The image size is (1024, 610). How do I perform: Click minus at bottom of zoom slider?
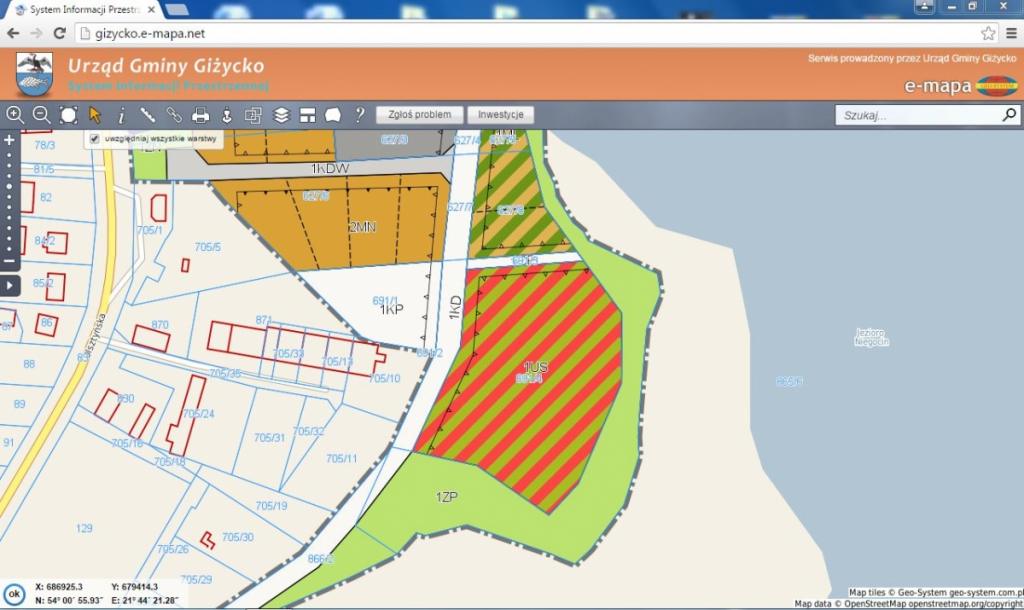(x=9, y=262)
